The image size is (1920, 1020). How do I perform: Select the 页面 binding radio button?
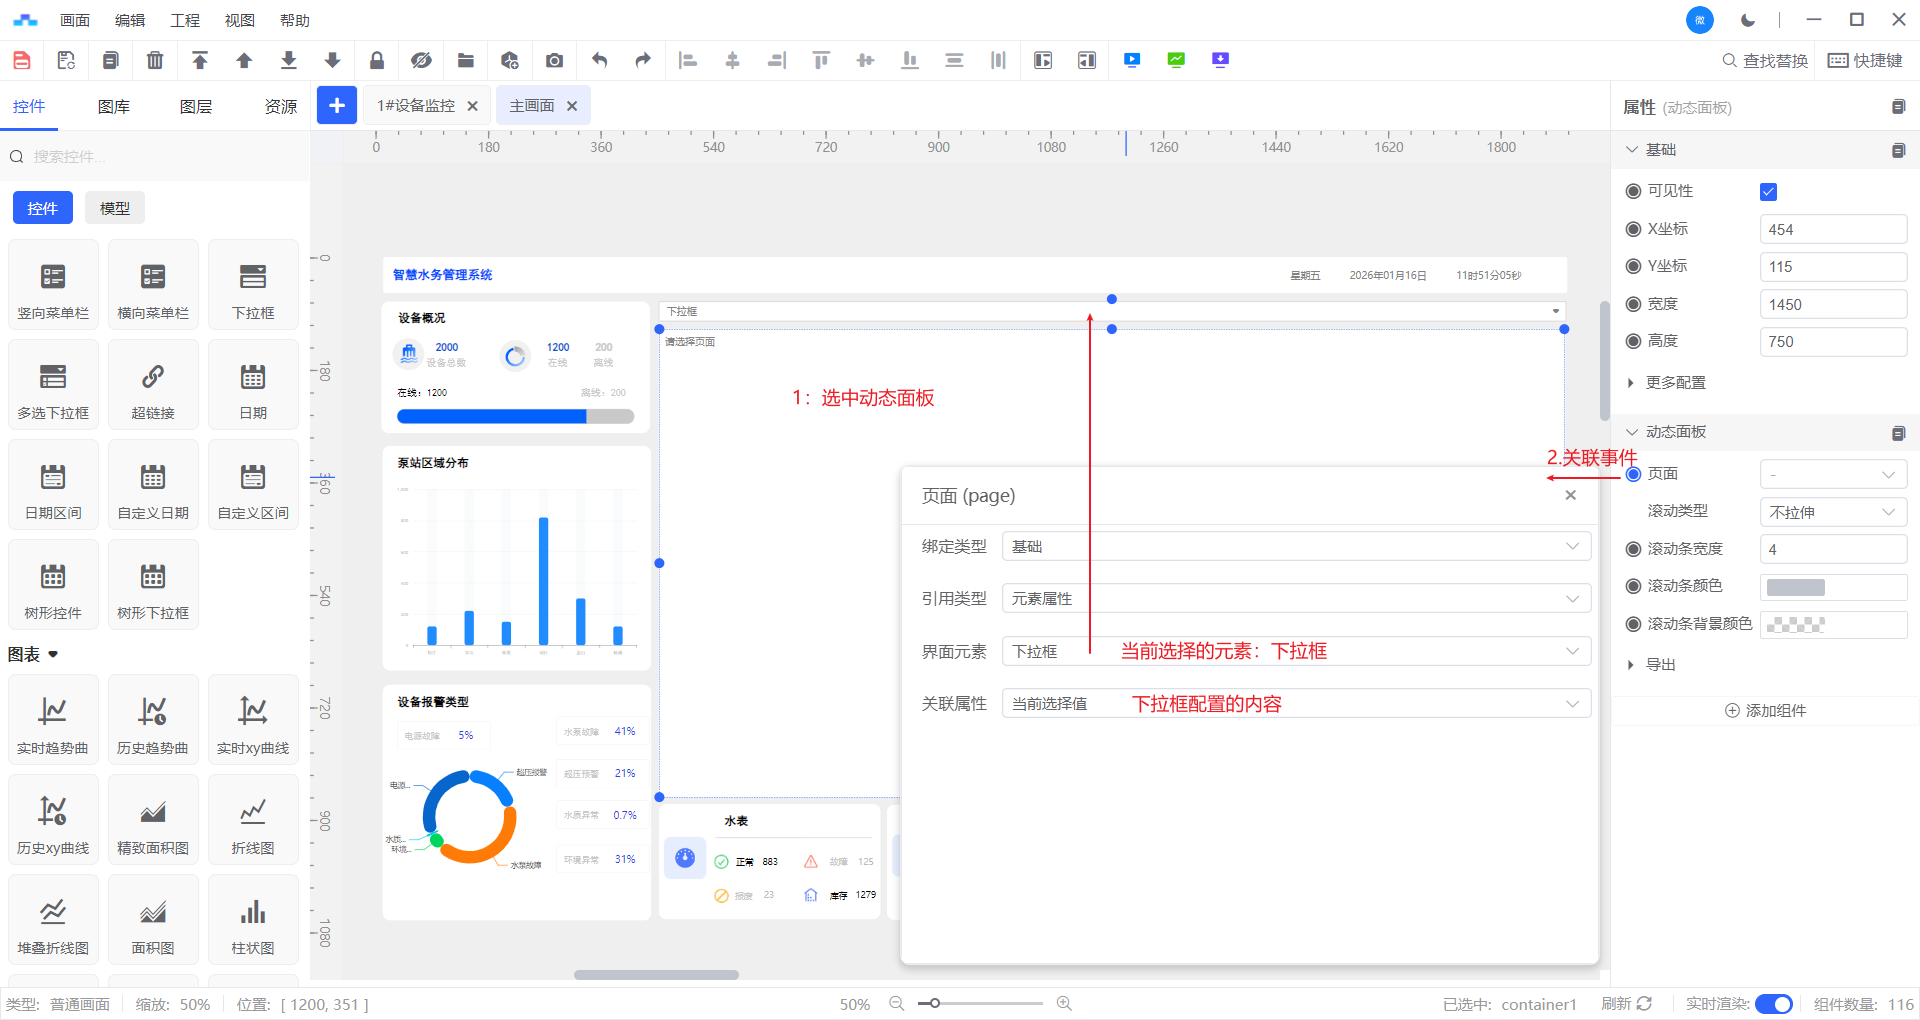pyautogui.click(x=1633, y=474)
